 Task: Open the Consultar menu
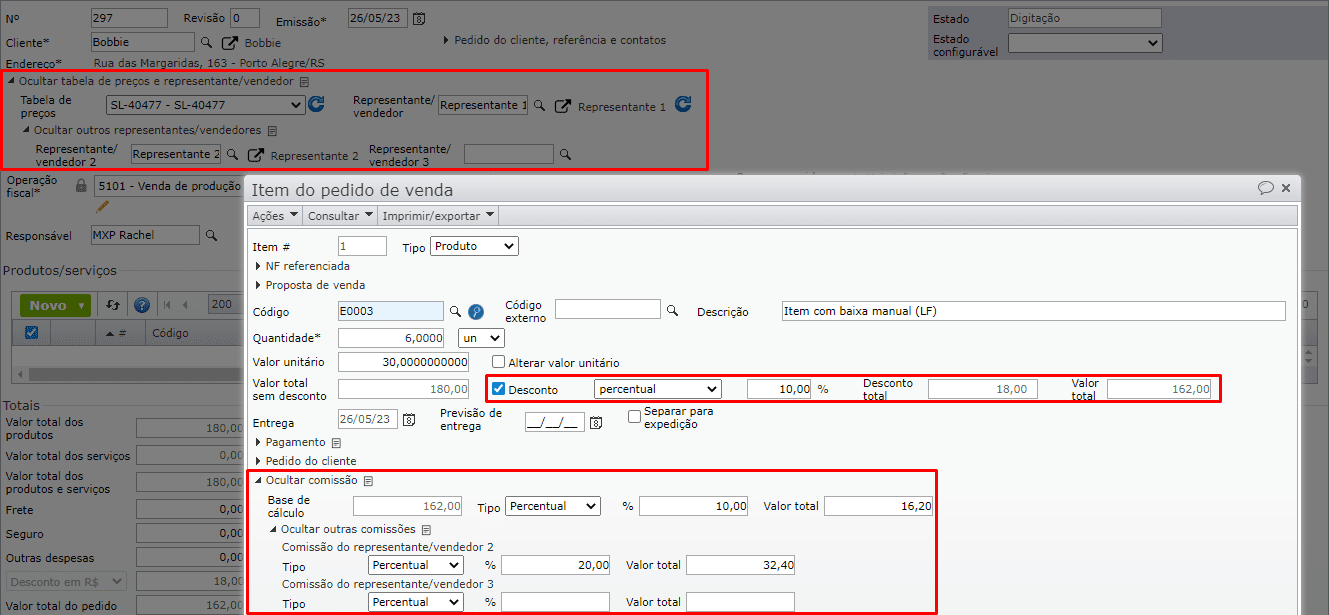[x=340, y=215]
